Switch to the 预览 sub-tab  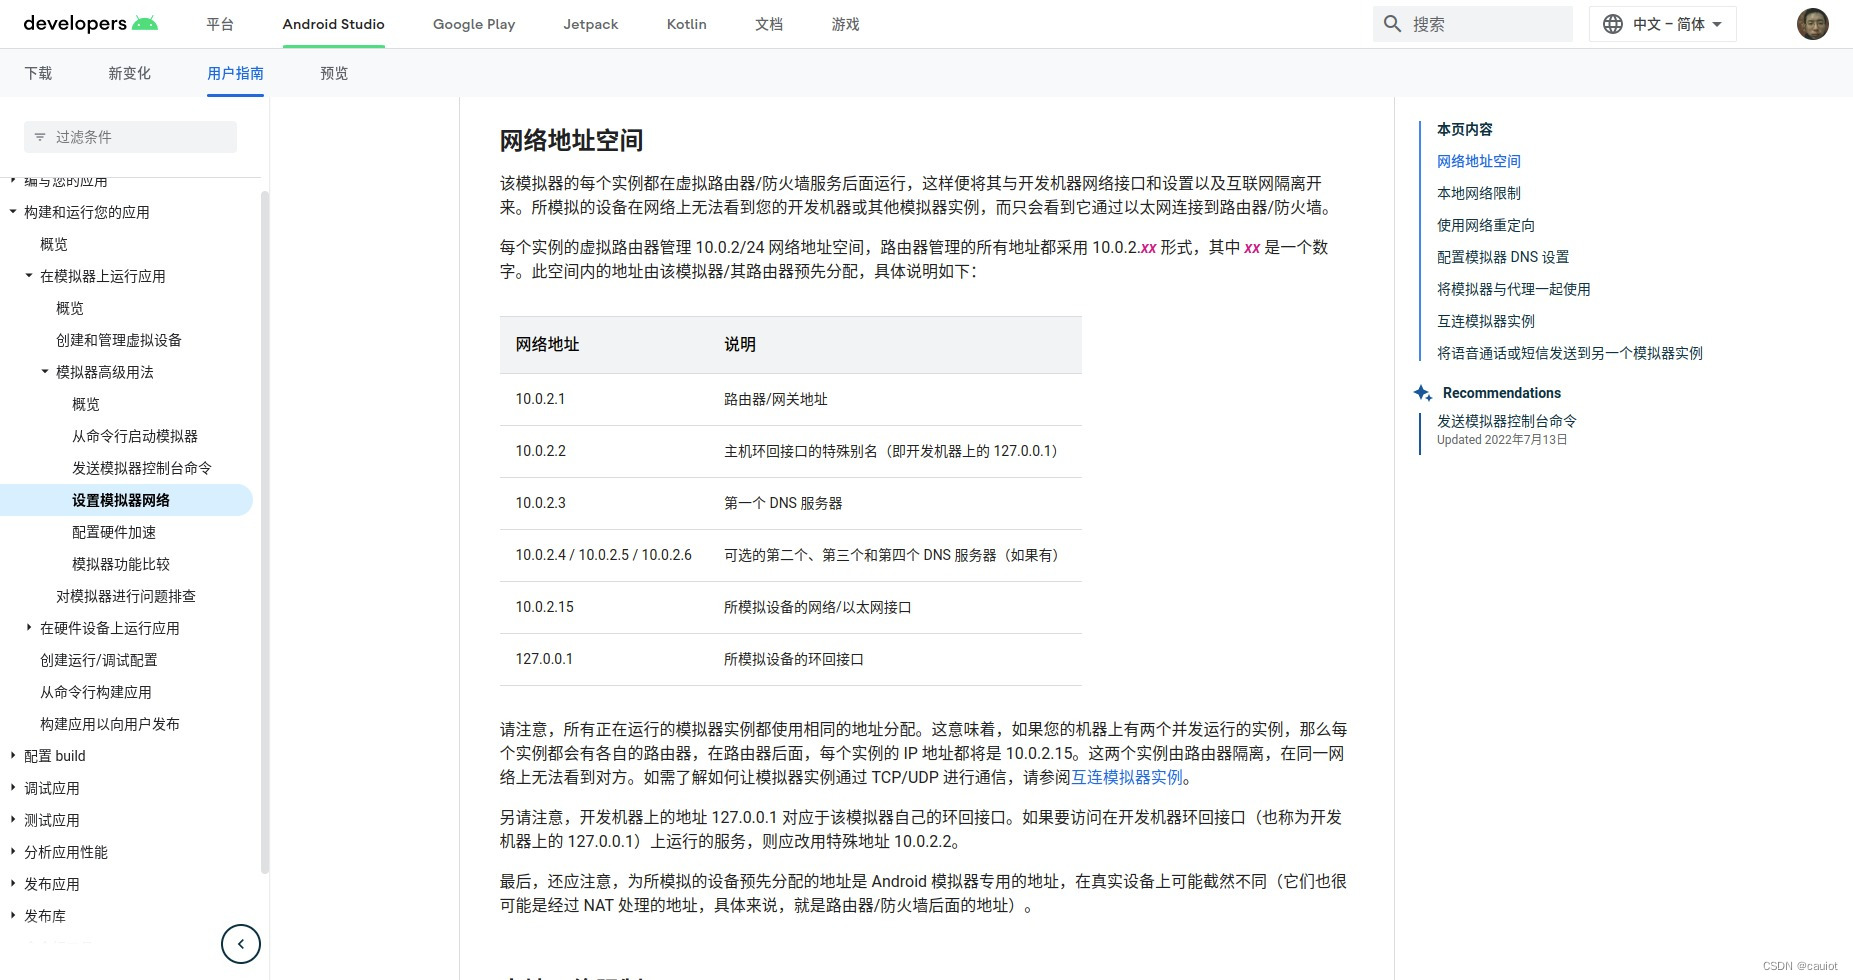(334, 73)
